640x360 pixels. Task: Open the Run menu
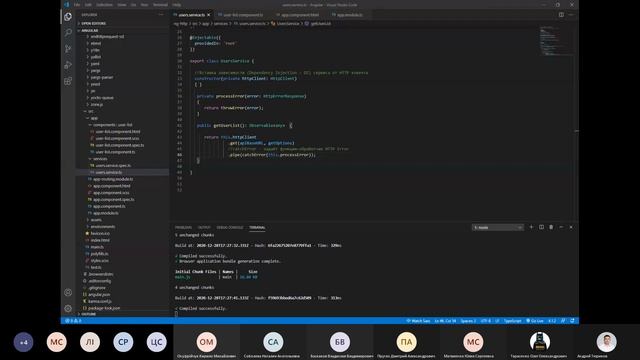(144, 5)
